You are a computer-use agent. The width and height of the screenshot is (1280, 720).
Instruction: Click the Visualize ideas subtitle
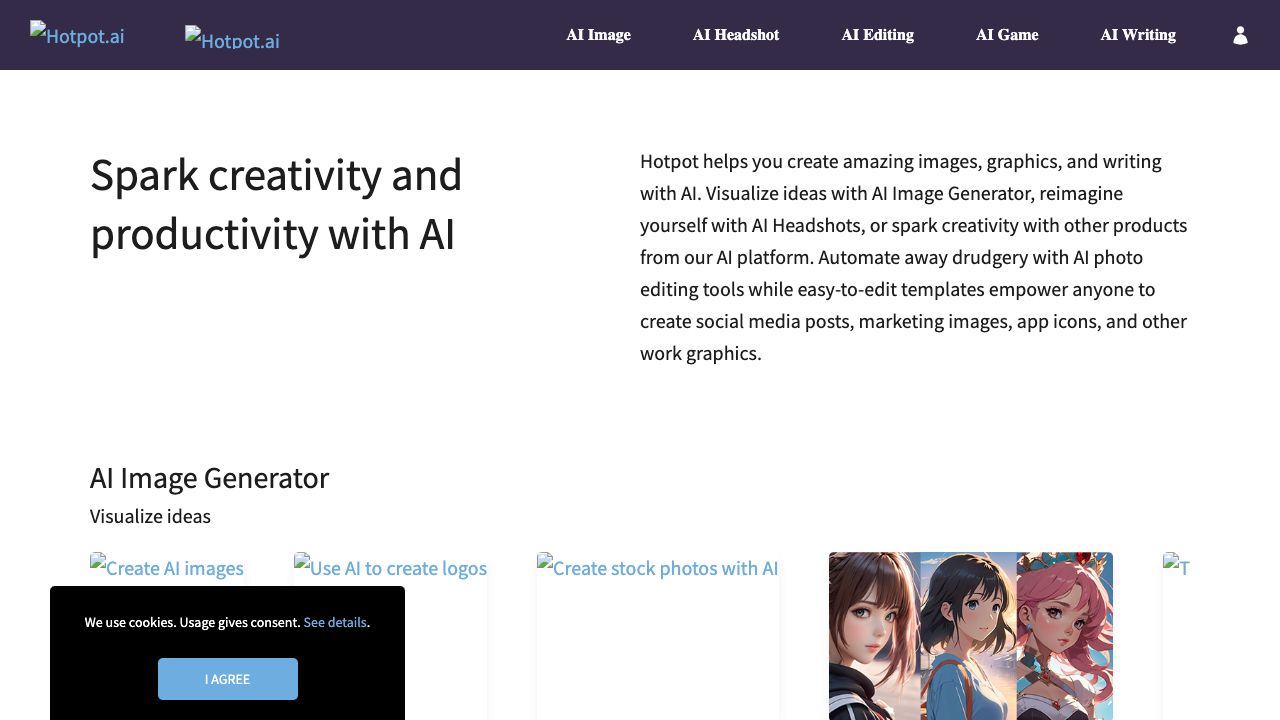point(150,517)
